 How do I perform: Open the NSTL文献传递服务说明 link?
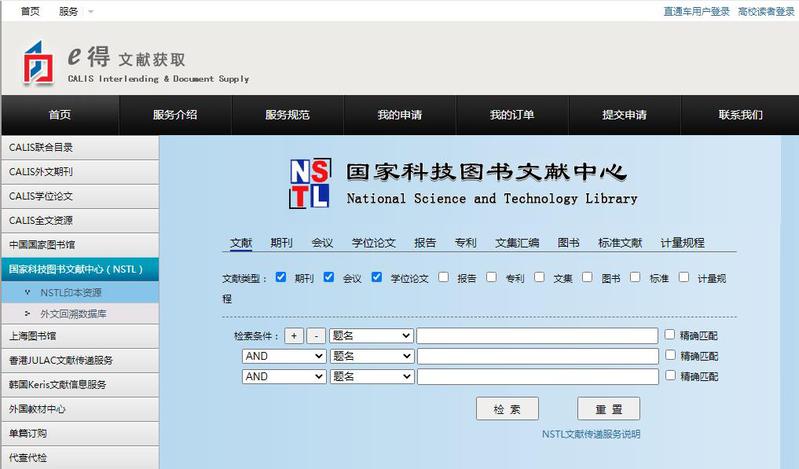[x=591, y=434]
